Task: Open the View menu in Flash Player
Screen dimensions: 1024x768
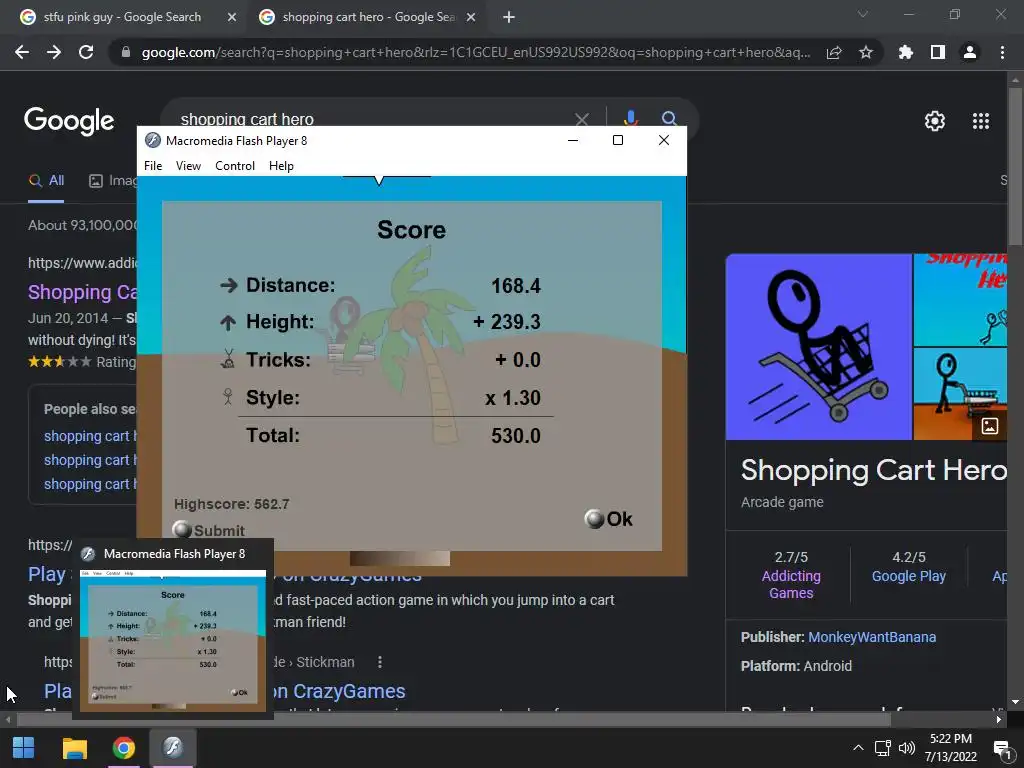Action: [x=188, y=166]
